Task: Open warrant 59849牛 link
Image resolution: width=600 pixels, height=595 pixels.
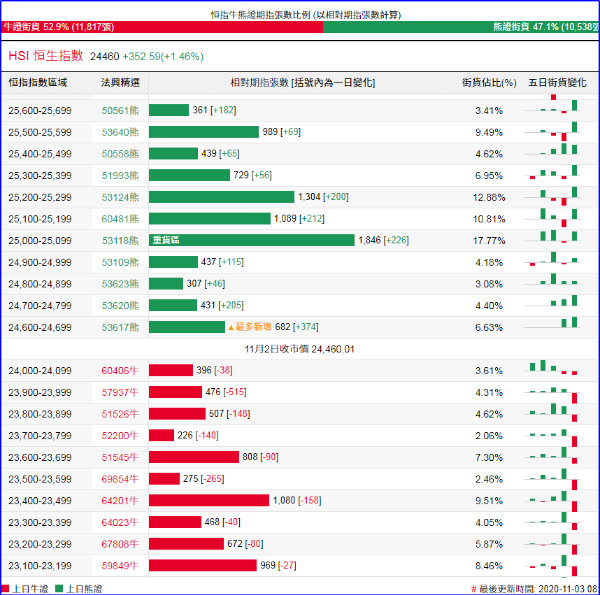Action: click(x=119, y=566)
